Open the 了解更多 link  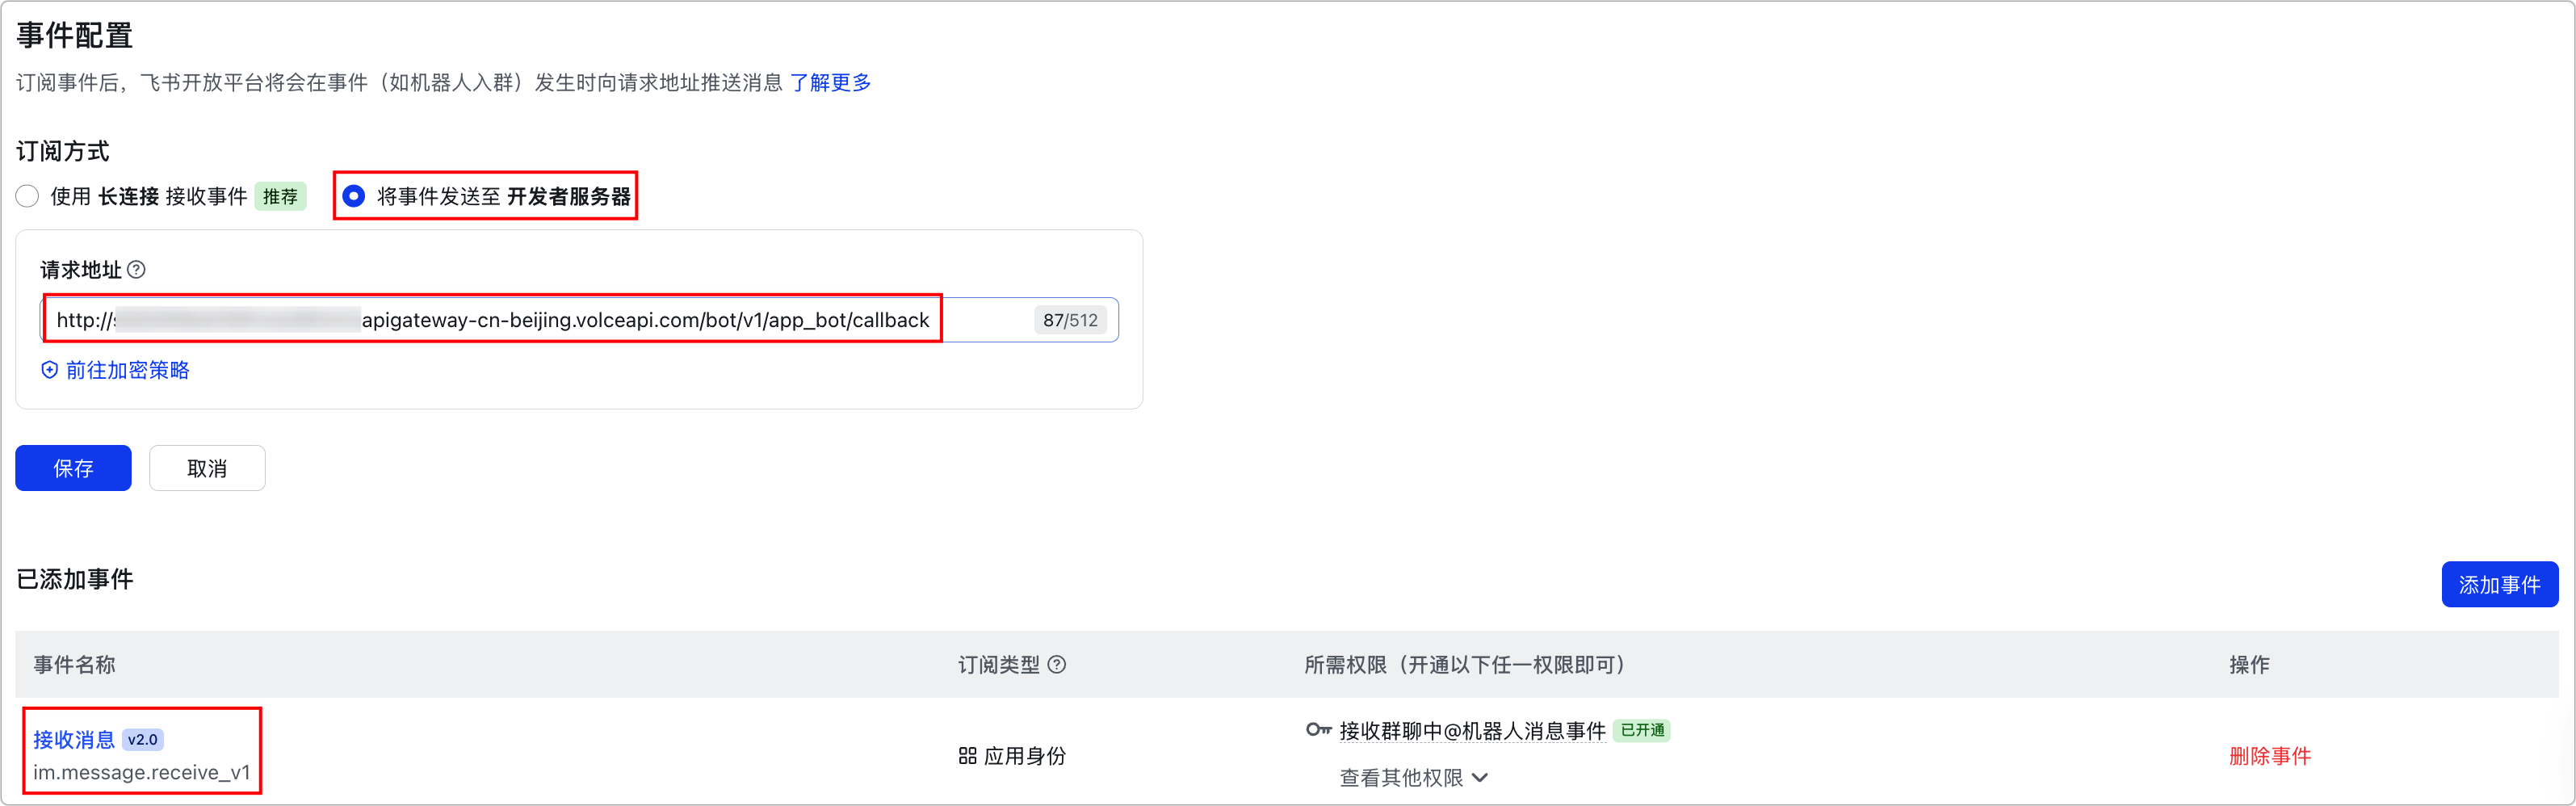[x=830, y=83]
